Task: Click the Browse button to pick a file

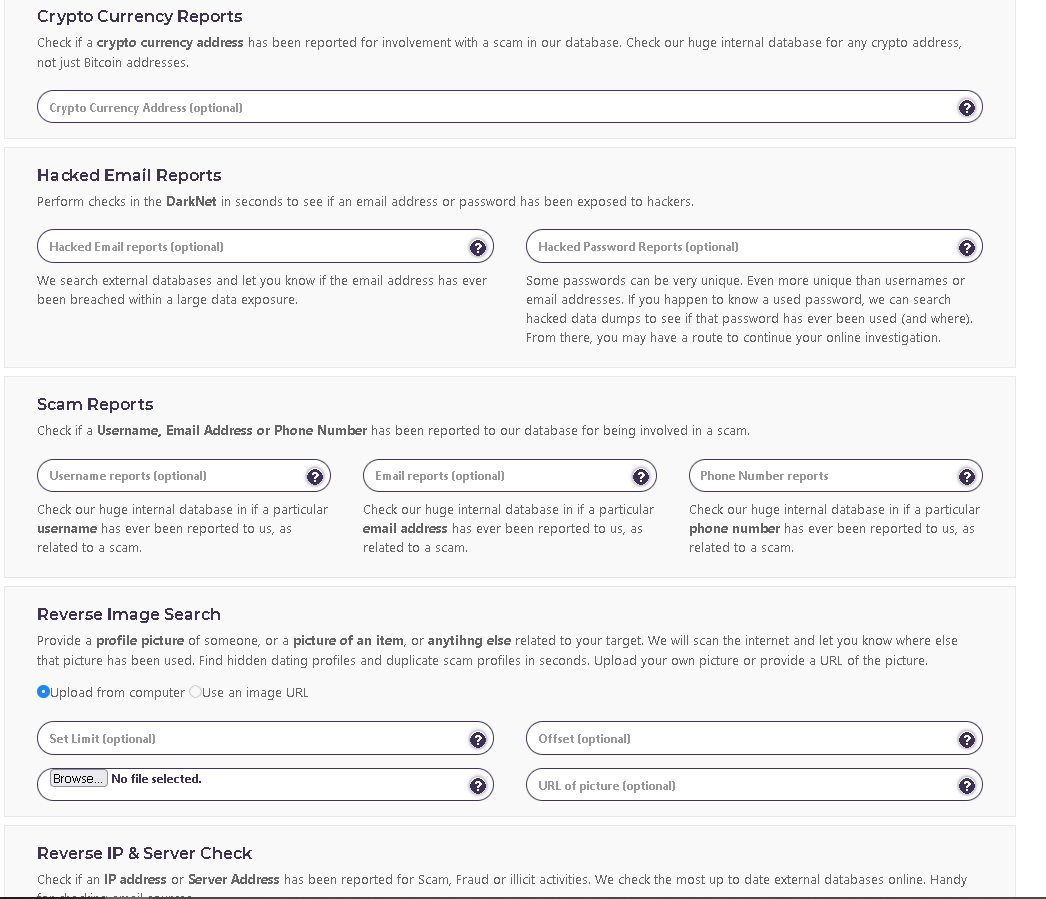Action: pyautogui.click(x=78, y=778)
